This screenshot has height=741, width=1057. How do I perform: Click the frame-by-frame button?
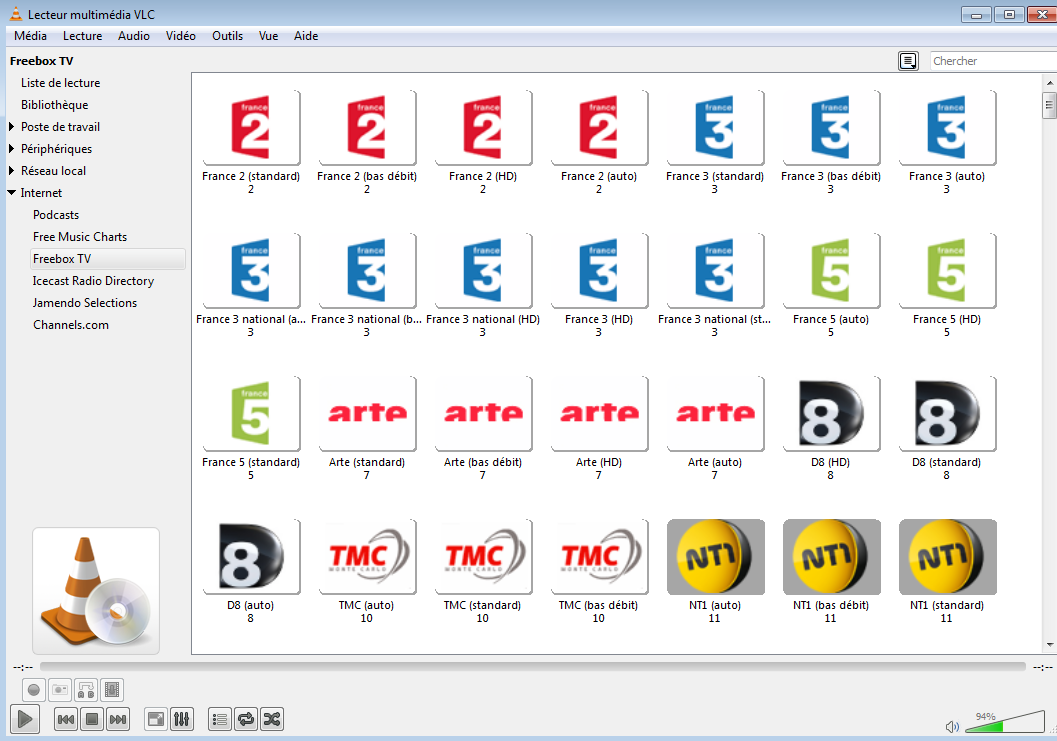[x=112, y=690]
